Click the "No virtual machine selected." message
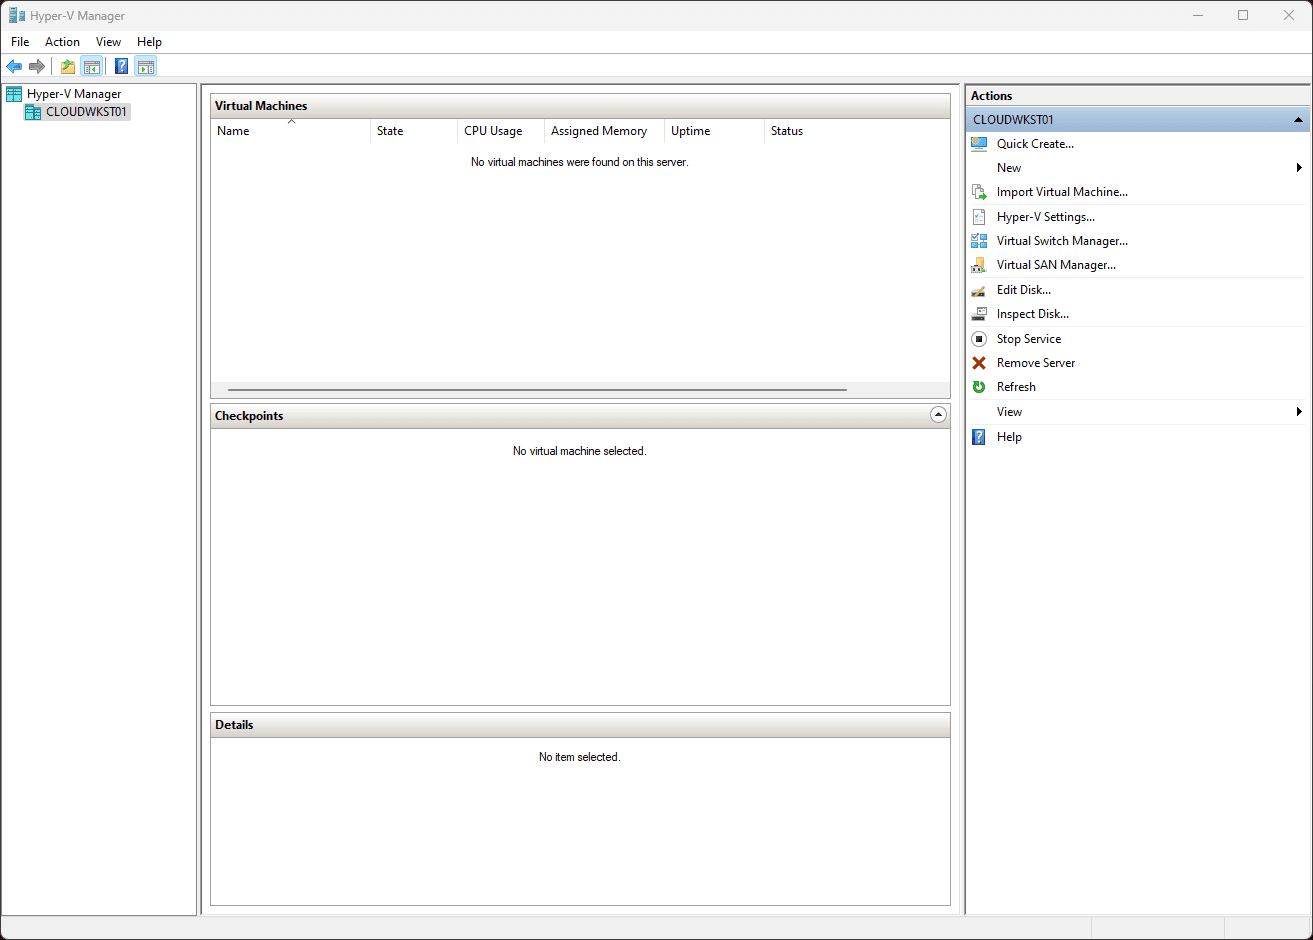1313x940 pixels. pyautogui.click(x=580, y=451)
